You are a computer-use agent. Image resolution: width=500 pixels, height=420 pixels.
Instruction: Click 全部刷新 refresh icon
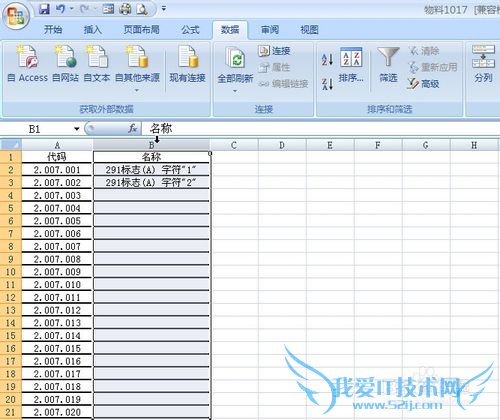click(x=235, y=57)
